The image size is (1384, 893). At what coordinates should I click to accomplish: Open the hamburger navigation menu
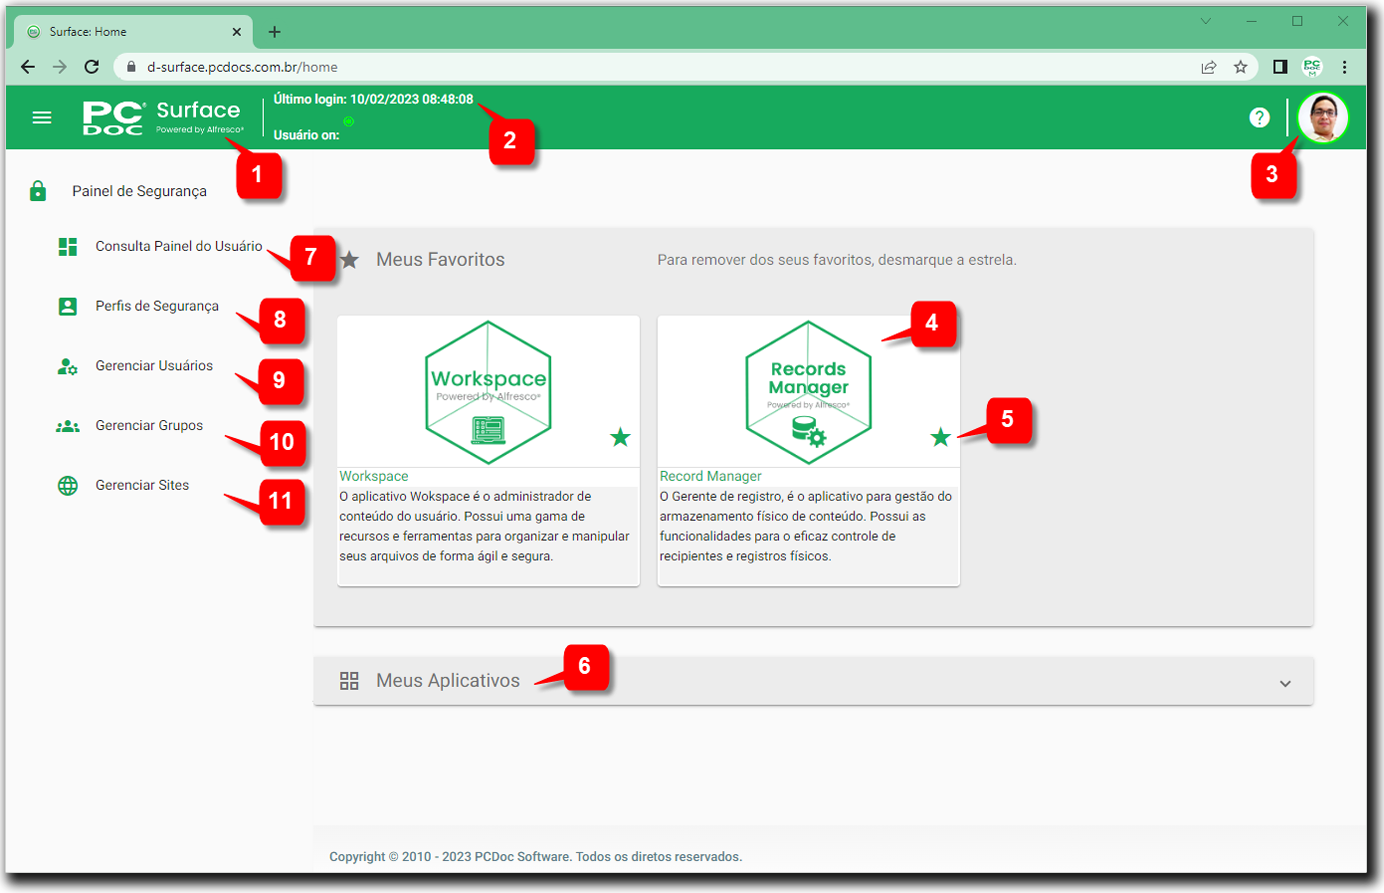(x=42, y=118)
